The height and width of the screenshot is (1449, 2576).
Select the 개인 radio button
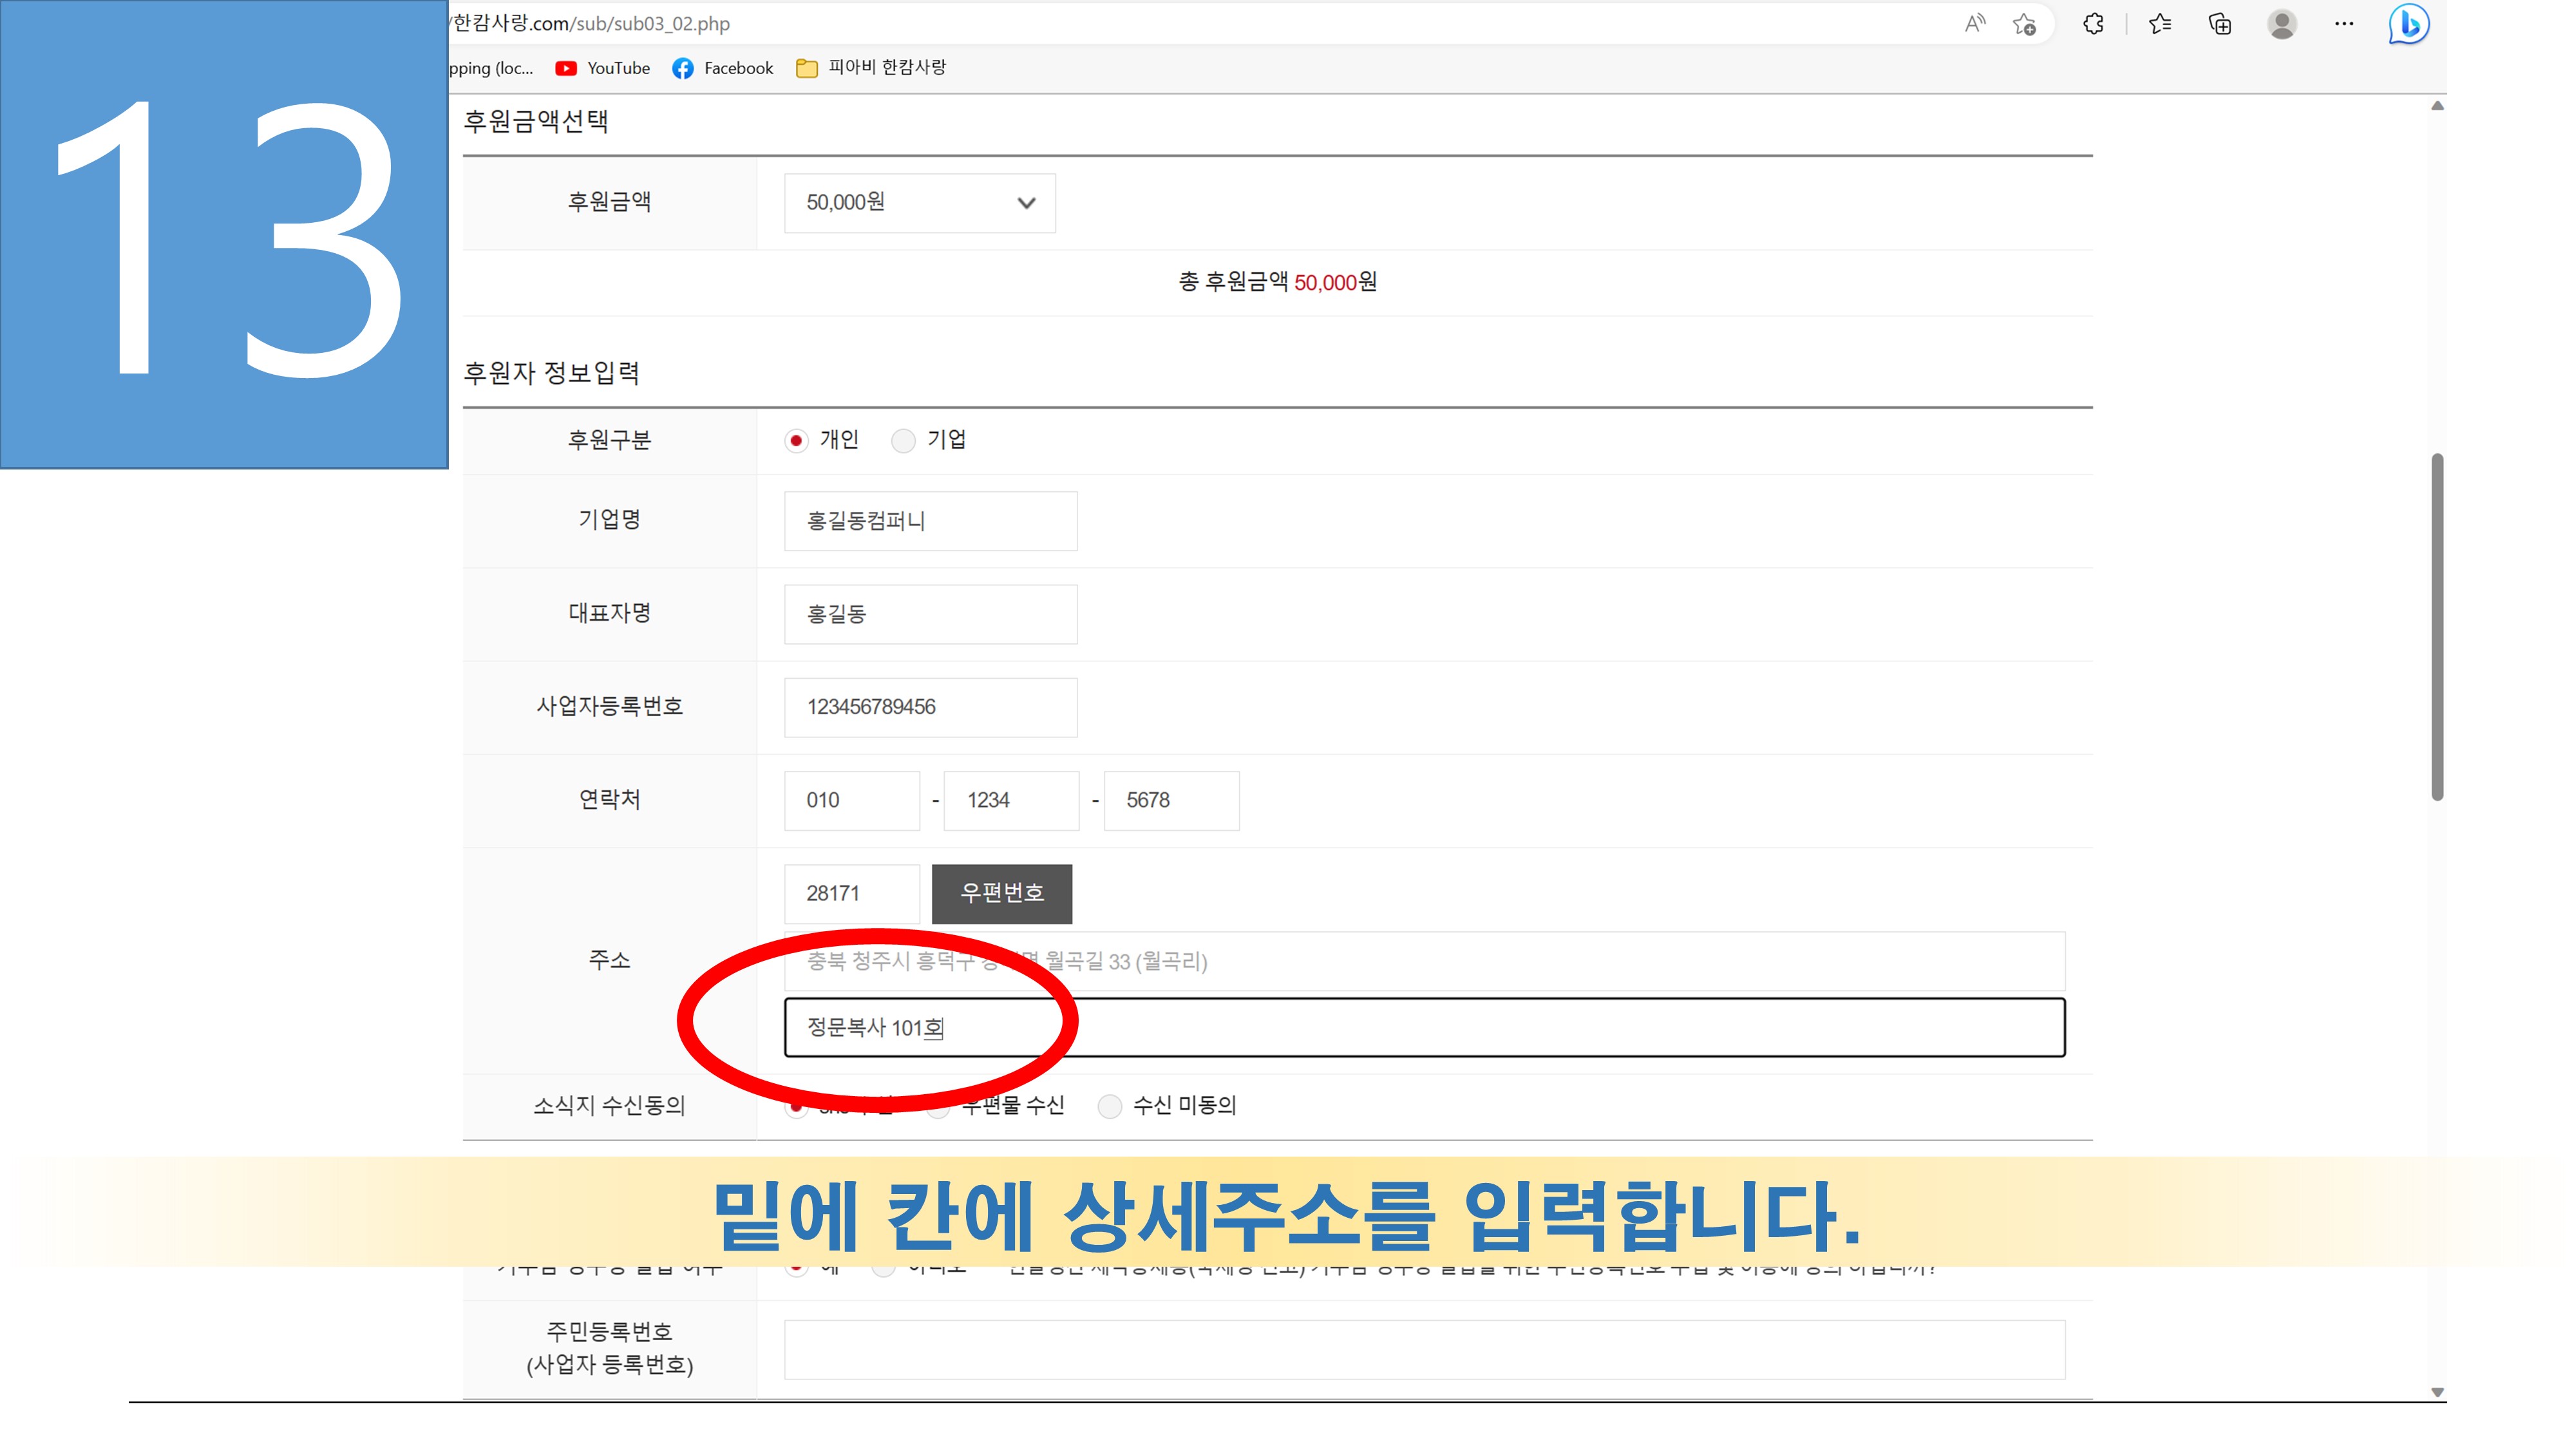796,441
